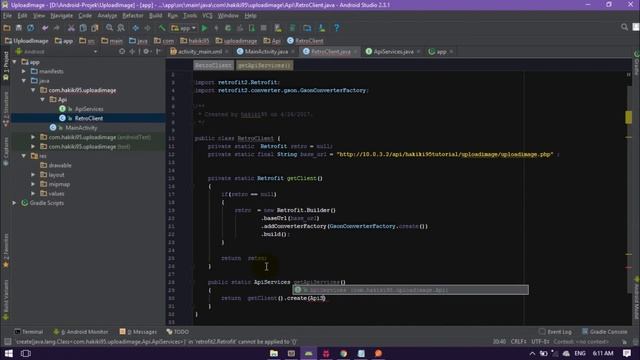Open the Messages tool window
640x360 pixels.
pos(138,332)
